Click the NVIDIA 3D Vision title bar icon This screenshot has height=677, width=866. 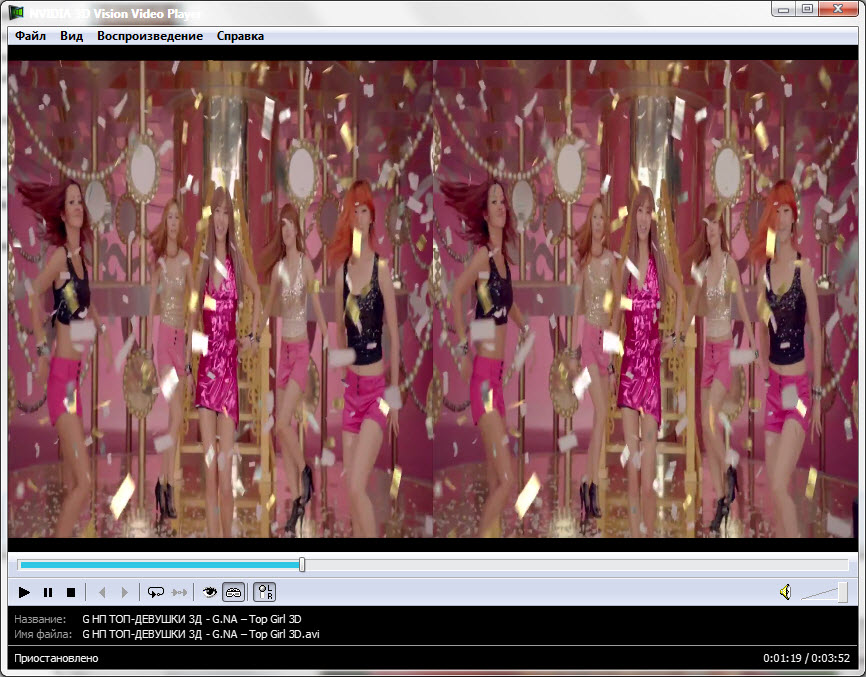pyautogui.click(x=16, y=12)
